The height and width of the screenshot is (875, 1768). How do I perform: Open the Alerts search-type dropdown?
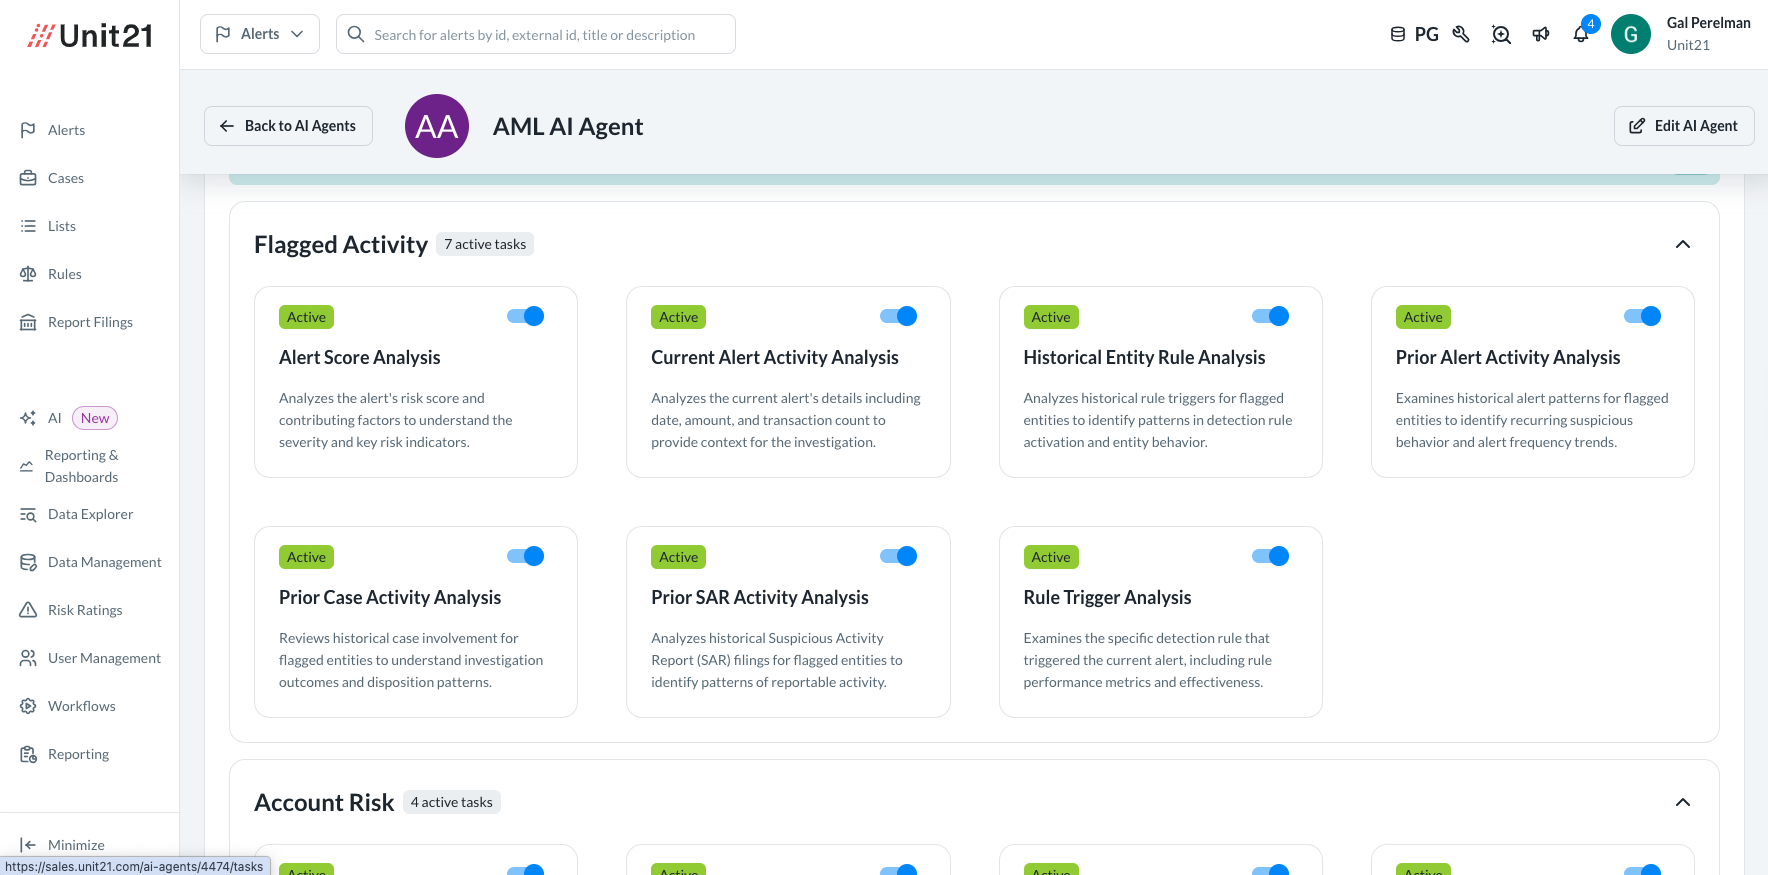[260, 34]
